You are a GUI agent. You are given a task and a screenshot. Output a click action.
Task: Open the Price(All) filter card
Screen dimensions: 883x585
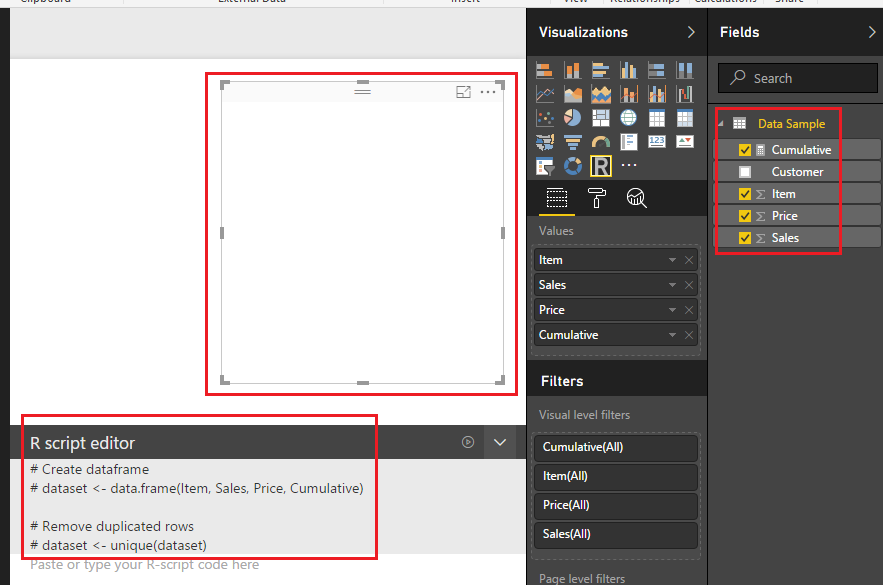click(616, 505)
